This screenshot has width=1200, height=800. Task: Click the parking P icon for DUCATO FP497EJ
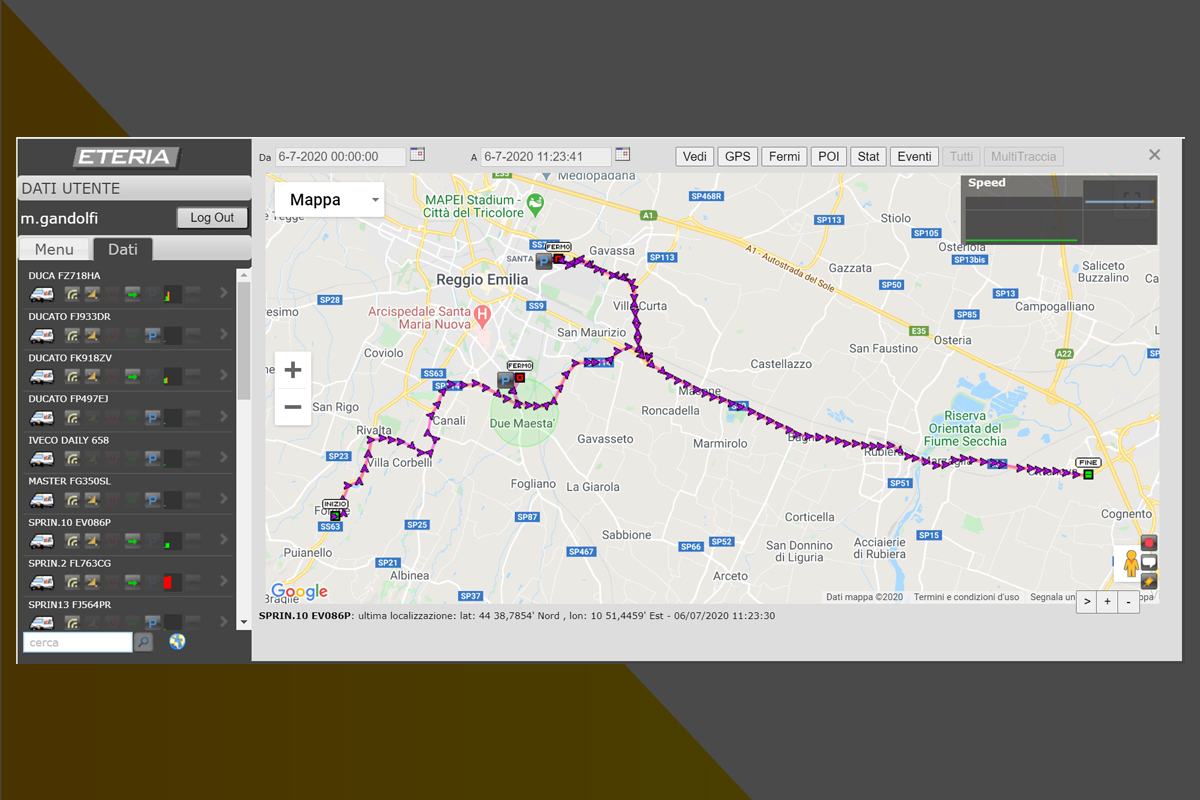pos(152,417)
